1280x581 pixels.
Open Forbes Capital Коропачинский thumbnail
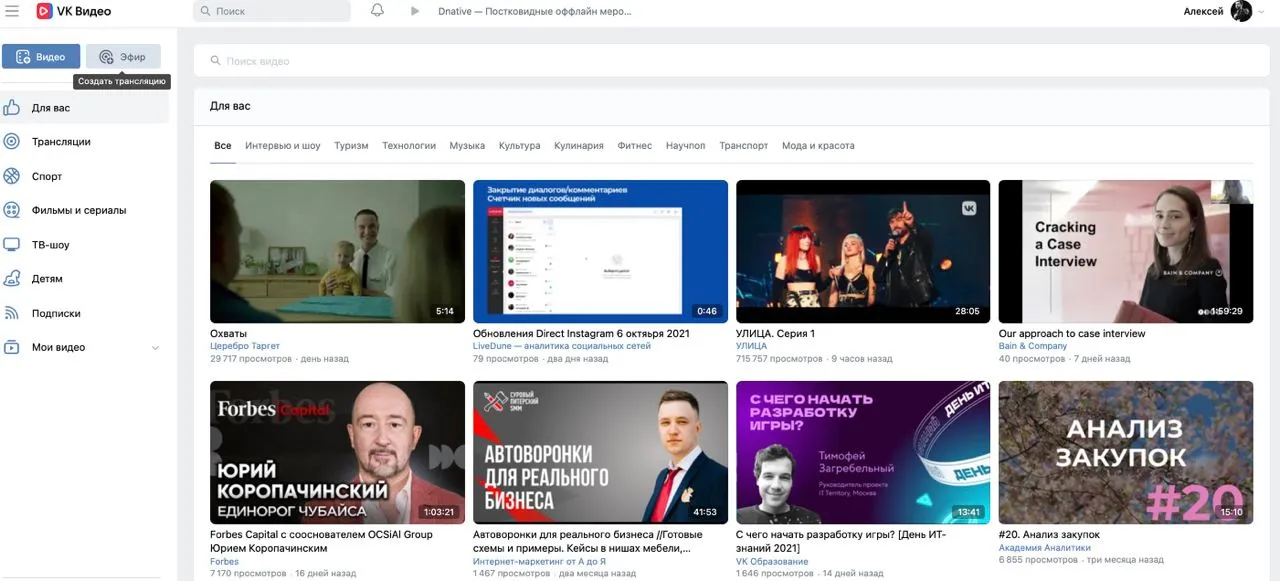[x=337, y=453]
